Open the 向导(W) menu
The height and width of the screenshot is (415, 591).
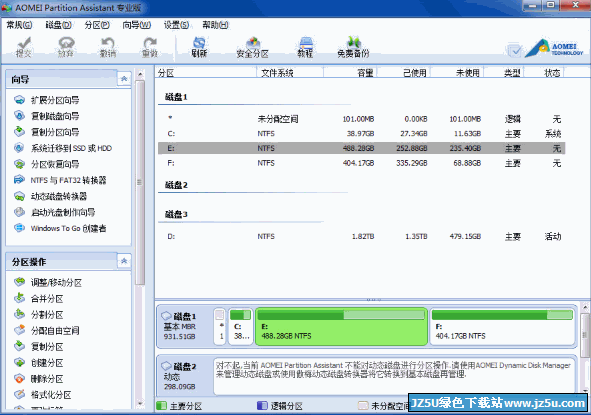[136, 25]
